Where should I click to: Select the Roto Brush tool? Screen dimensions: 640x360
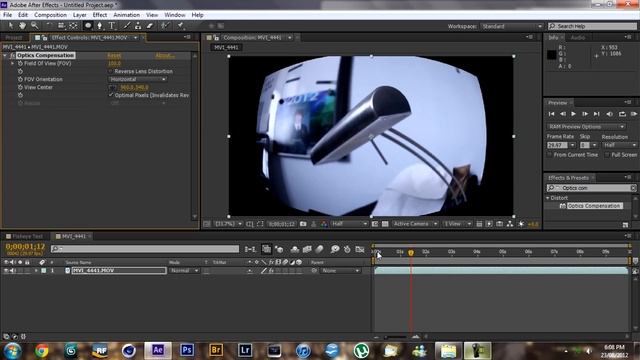[x=165, y=26]
